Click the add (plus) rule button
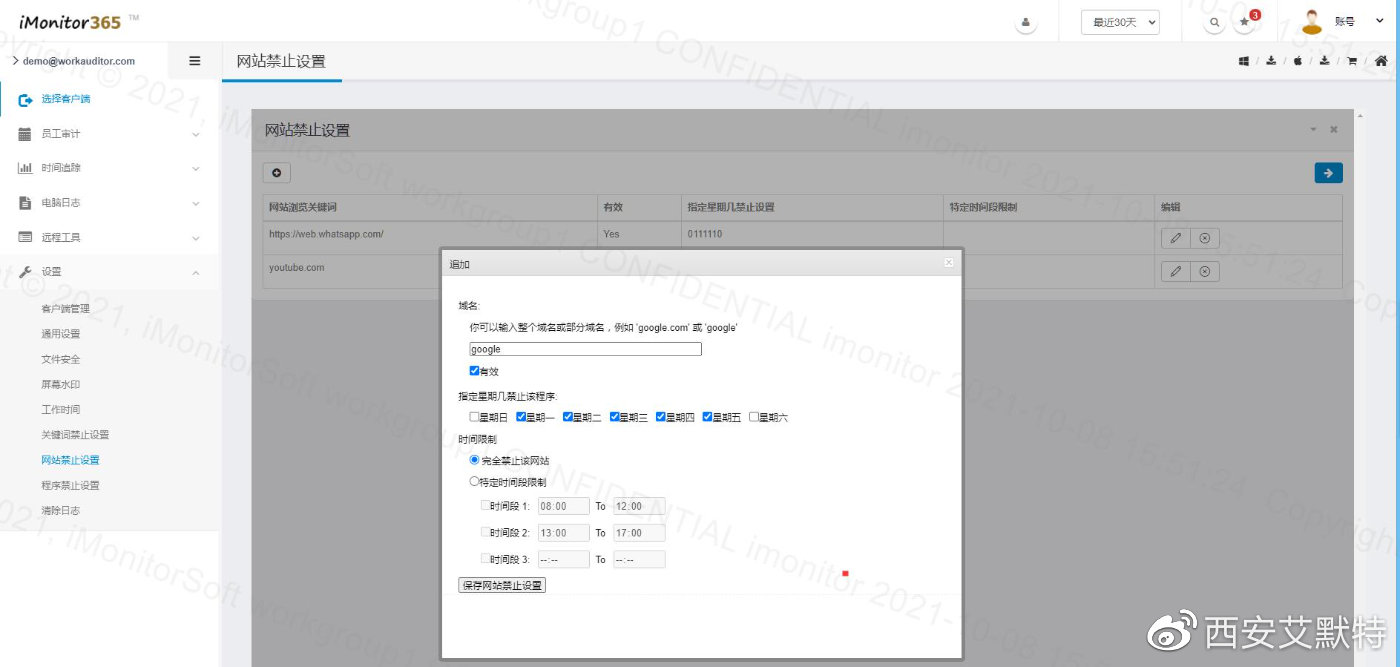The height and width of the screenshot is (667, 1400). coord(277,173)
